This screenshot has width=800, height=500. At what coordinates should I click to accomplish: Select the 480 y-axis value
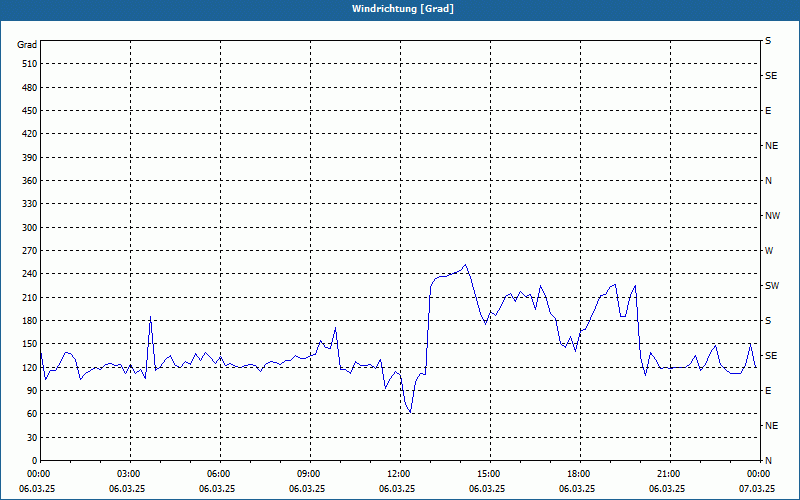coord(30,88)
